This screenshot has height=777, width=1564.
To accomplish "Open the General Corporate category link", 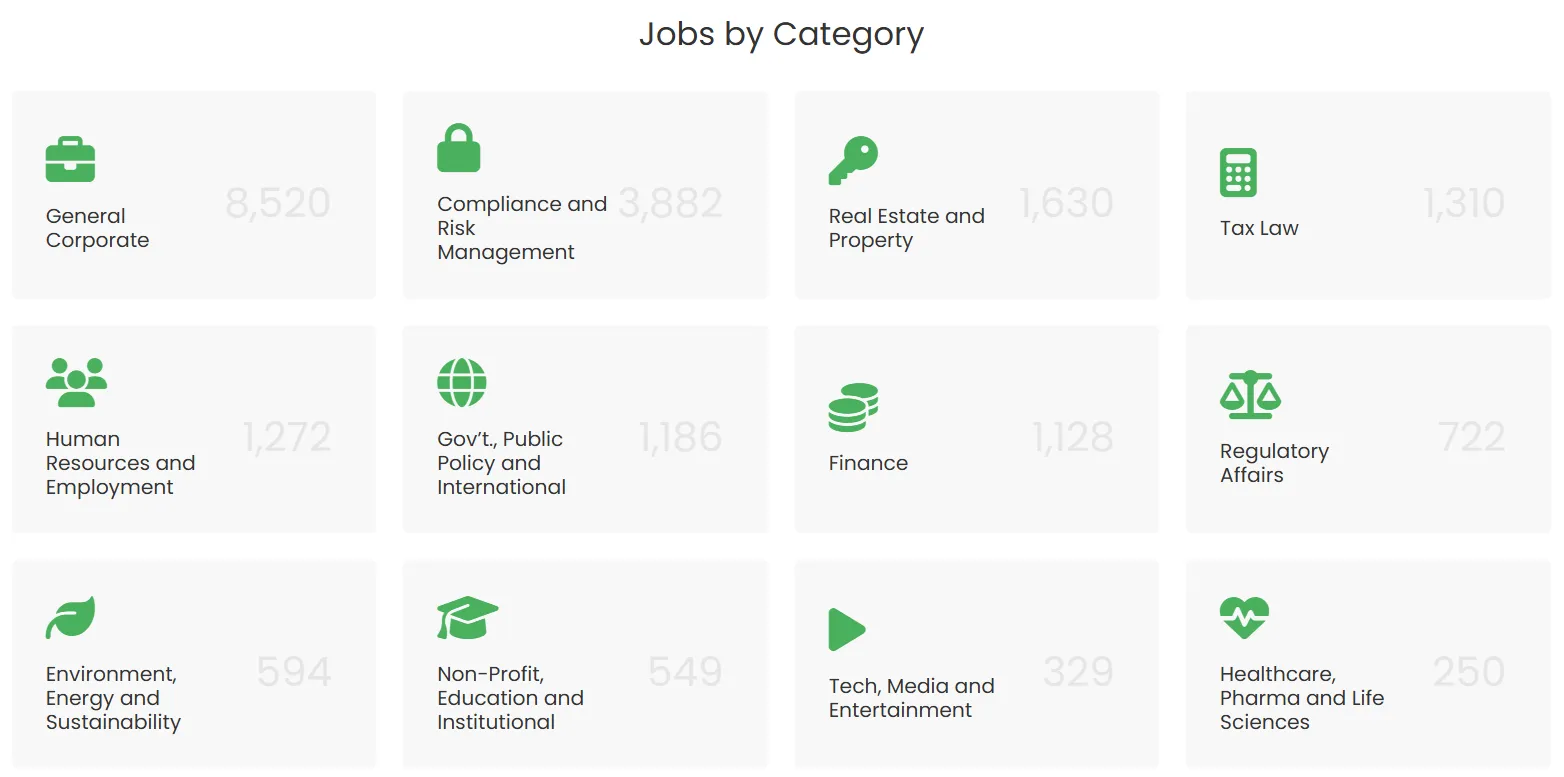I will point(97,228).
